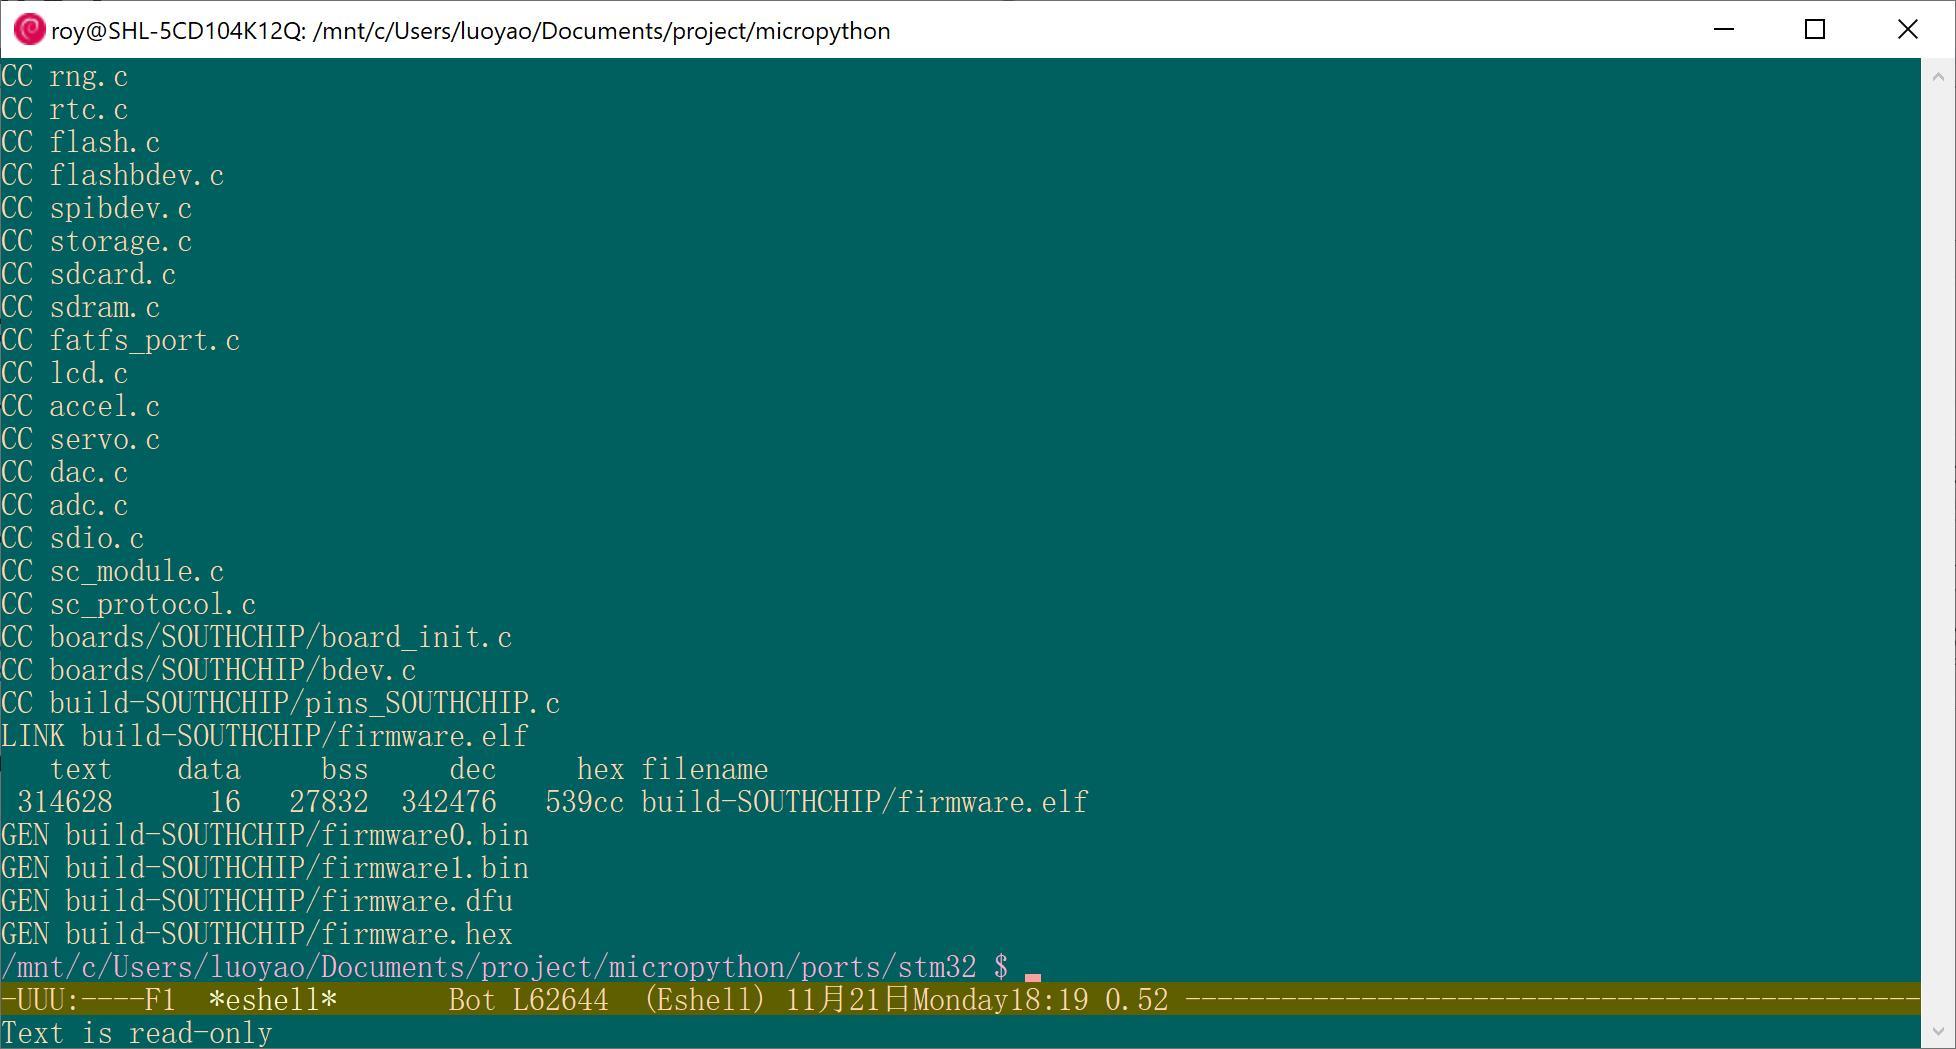Click the -UUU:---- status in mode line

tap(70, 1000)
